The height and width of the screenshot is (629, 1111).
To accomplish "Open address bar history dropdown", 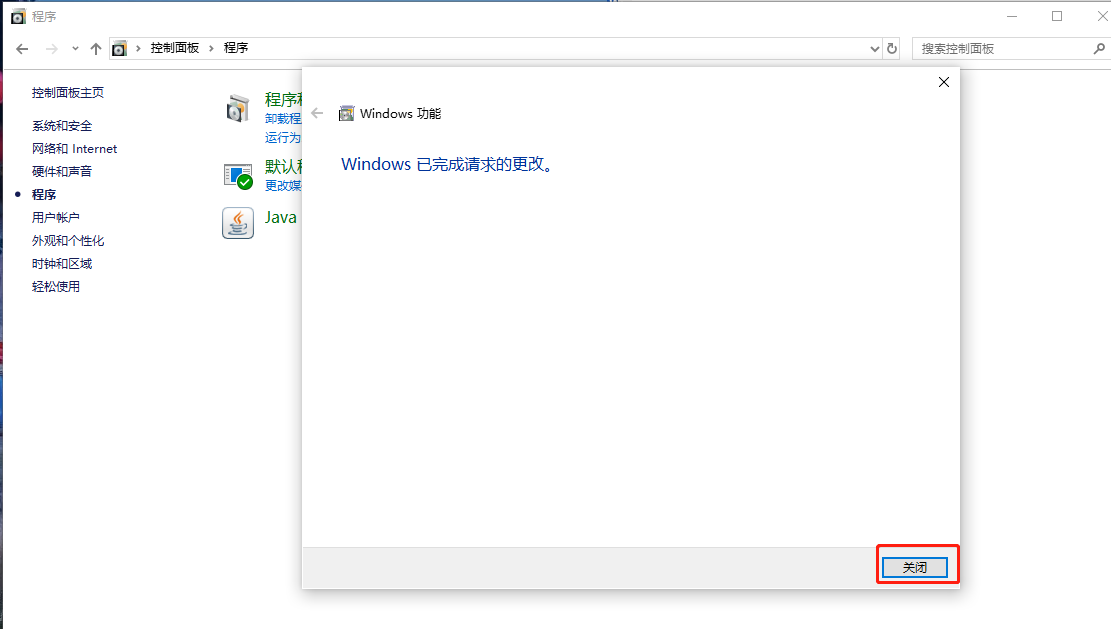I will 874,49.
